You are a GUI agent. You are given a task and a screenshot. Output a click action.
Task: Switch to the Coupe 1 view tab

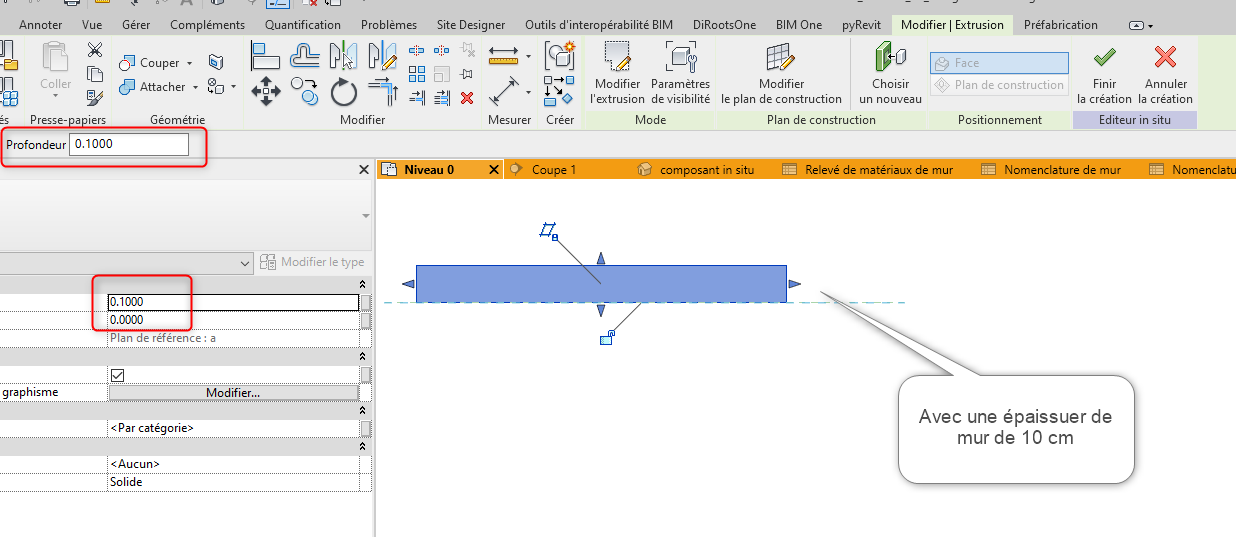tap(553, 170)
